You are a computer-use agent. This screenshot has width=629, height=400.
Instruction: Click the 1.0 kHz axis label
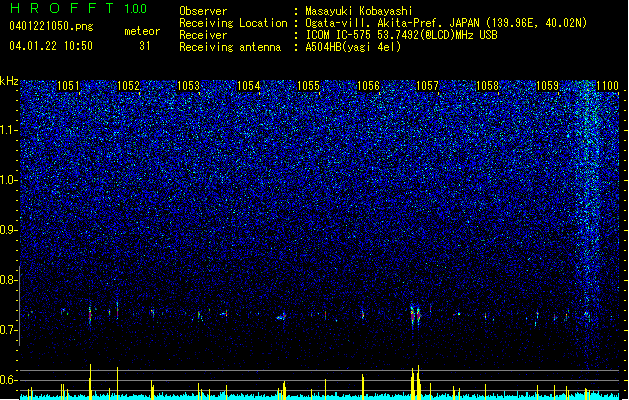8,180
